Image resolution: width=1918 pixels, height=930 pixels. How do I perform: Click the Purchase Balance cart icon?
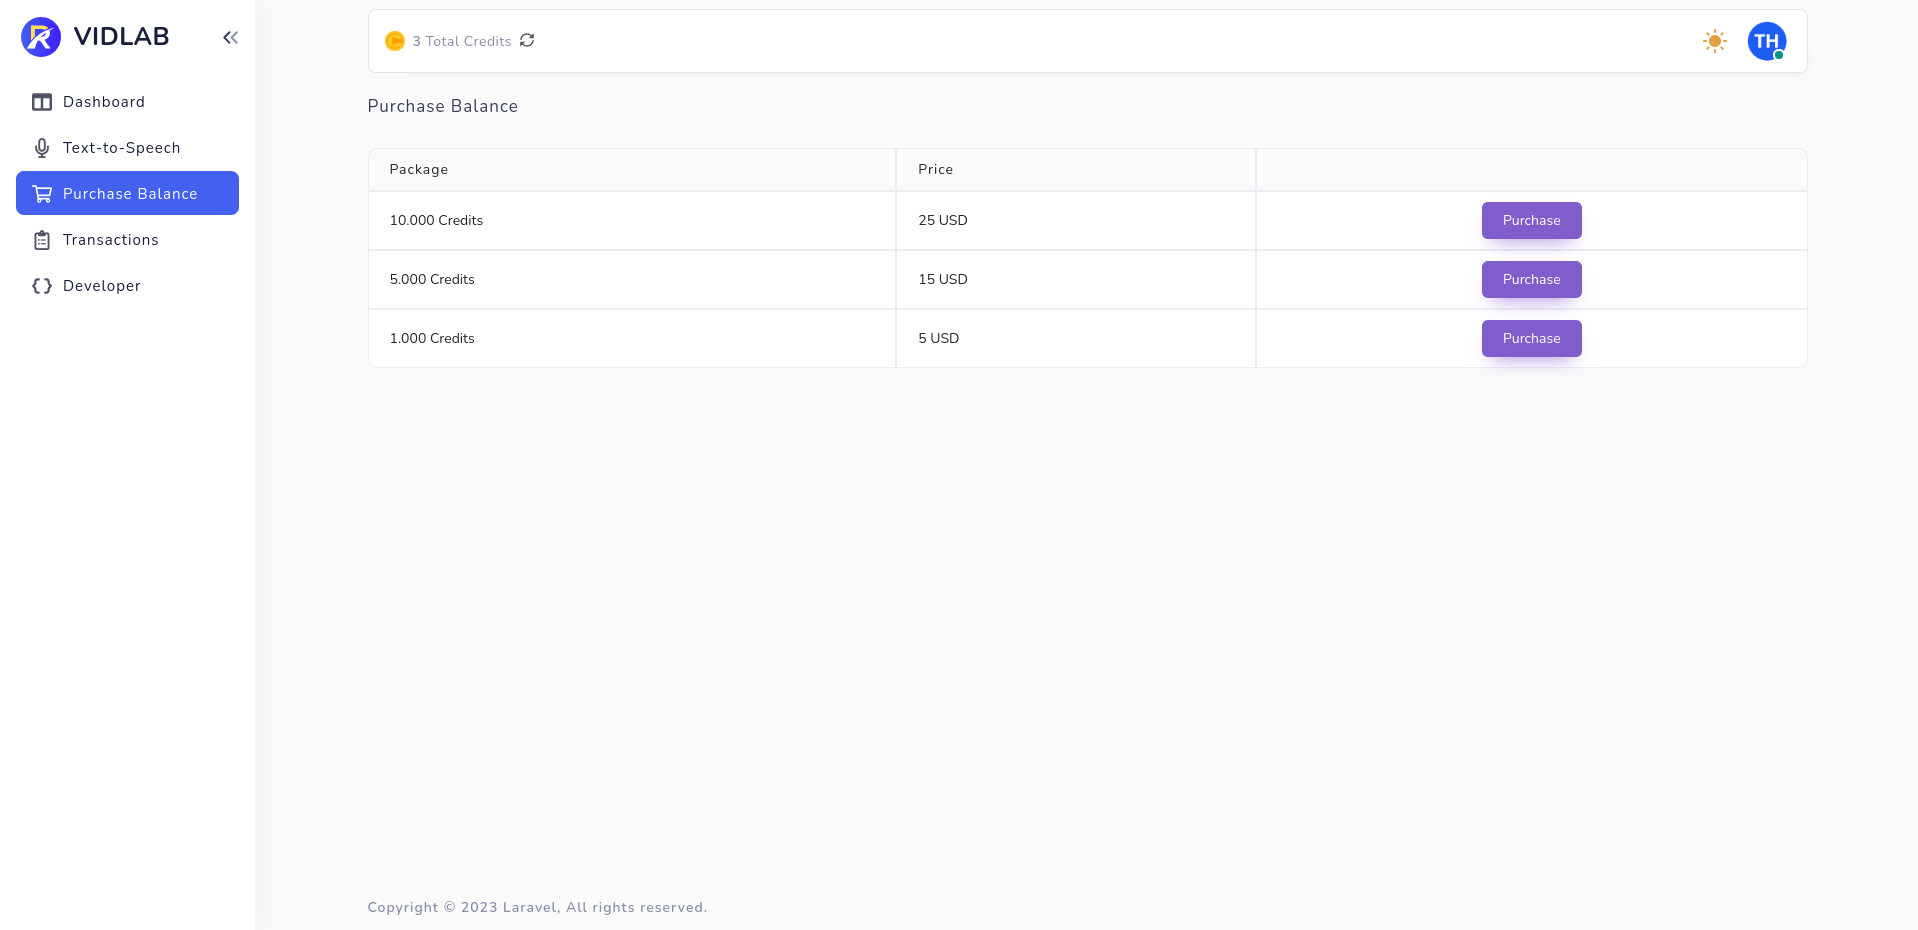(42, 194)
